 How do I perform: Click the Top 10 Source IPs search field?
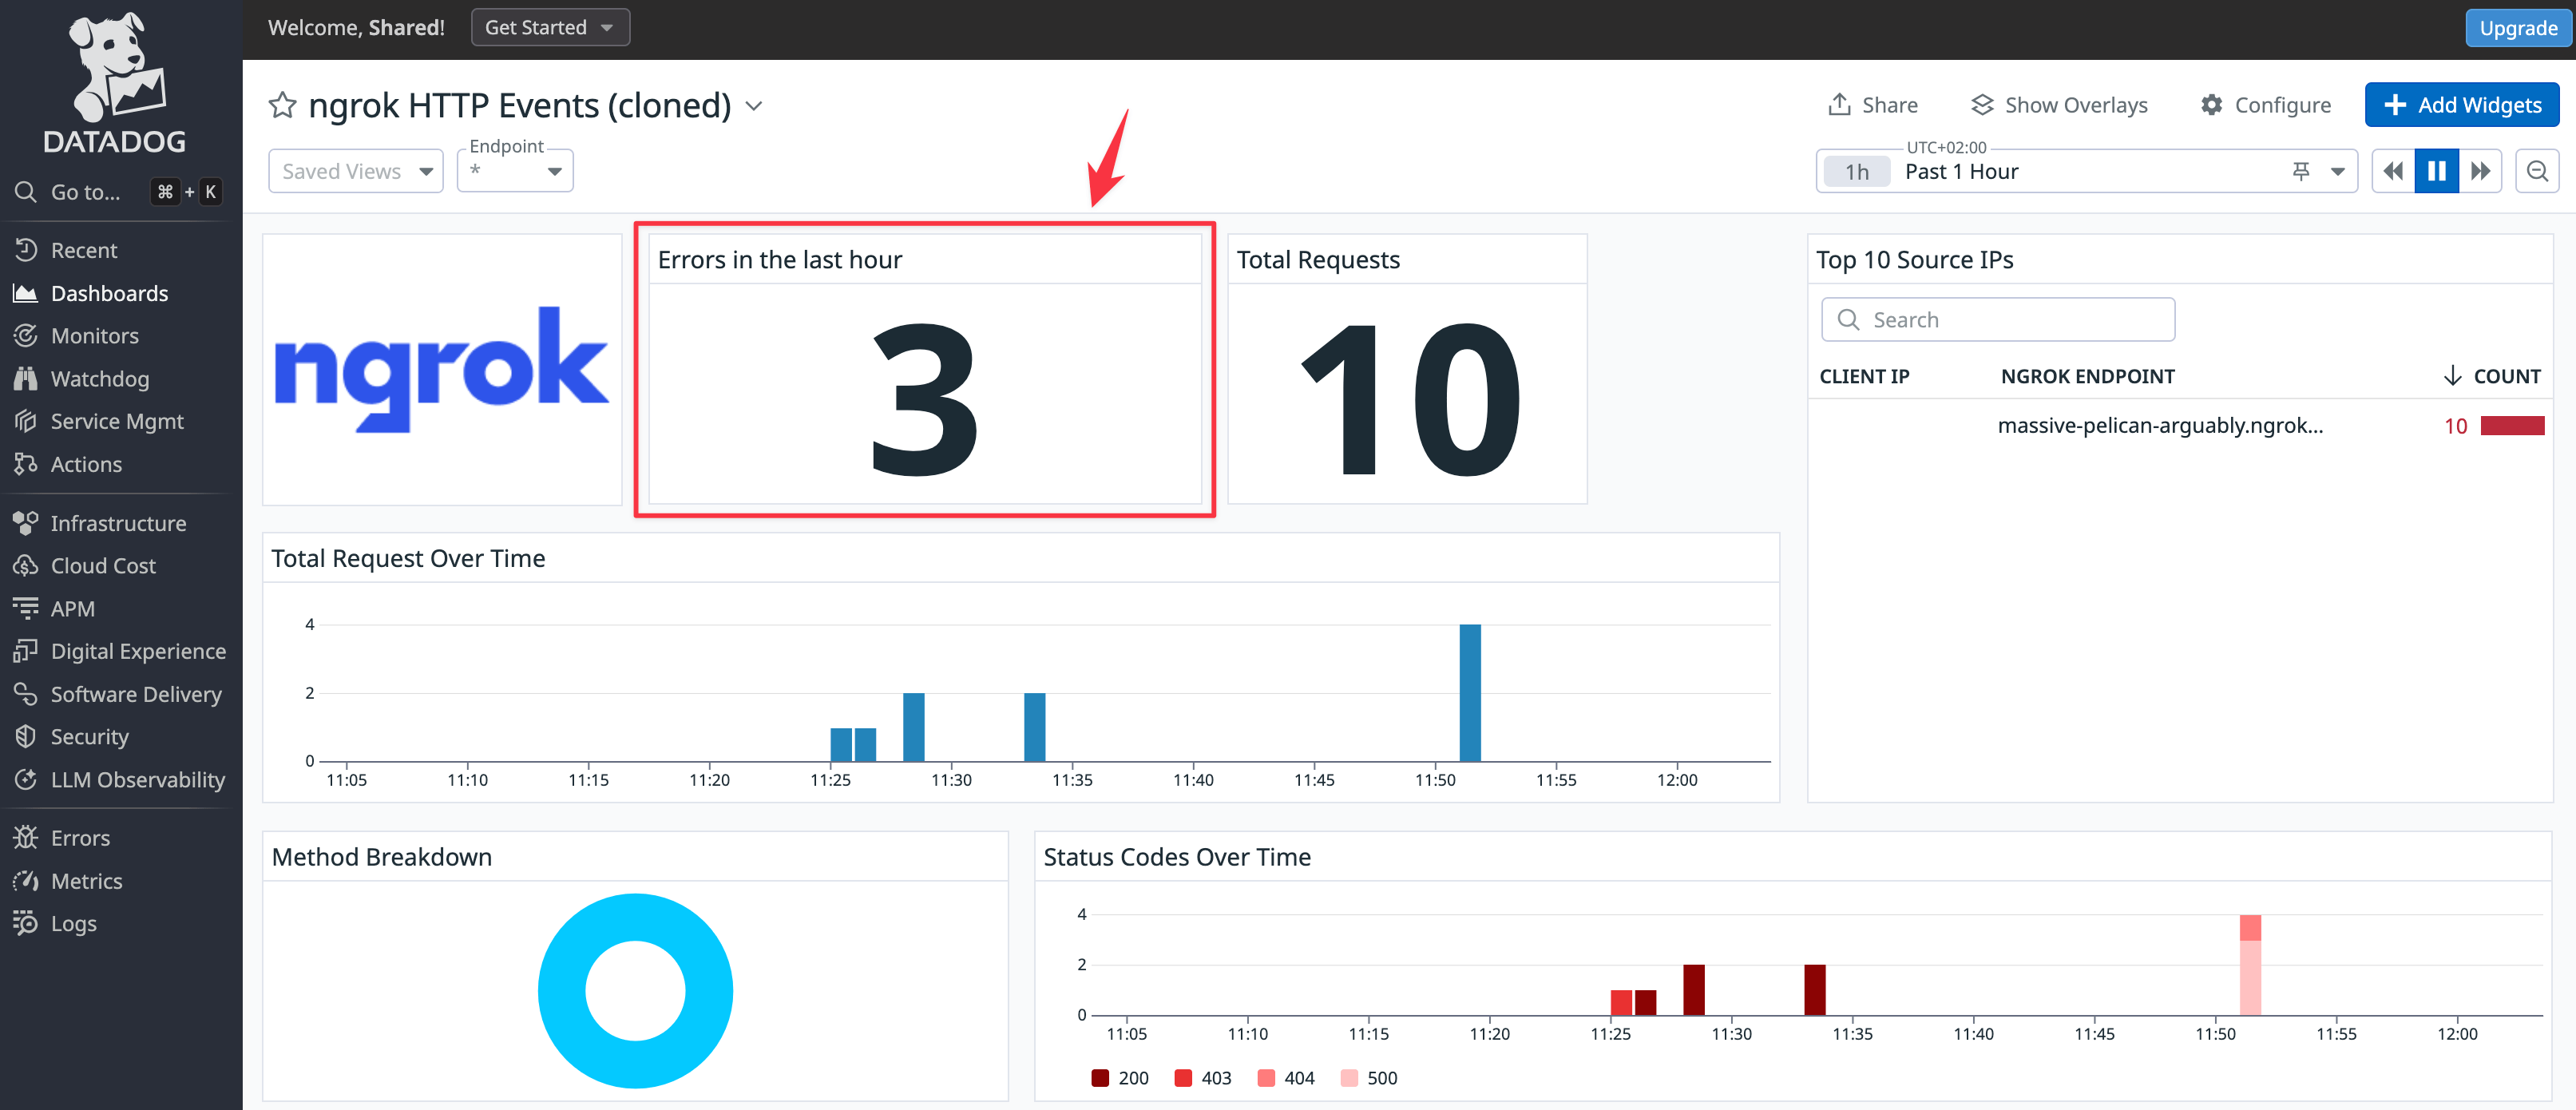click(1997, 320)
